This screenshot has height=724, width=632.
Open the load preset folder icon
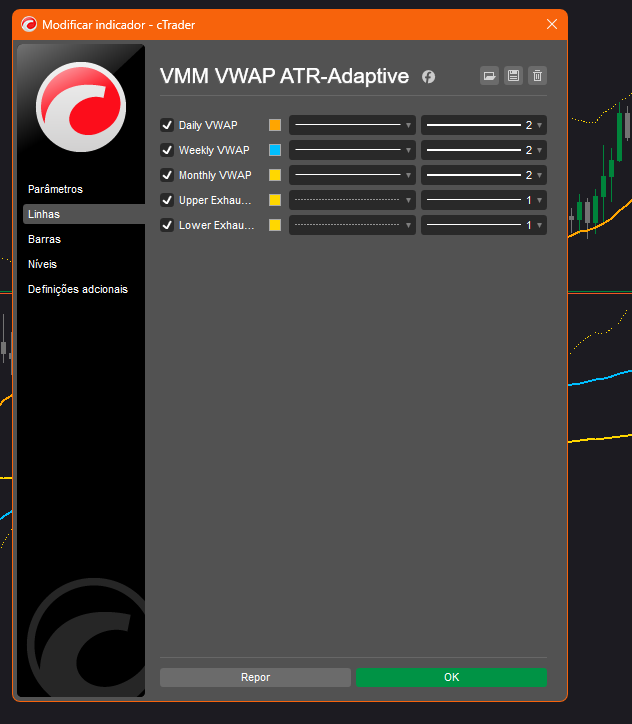click(x=489, y=76)
